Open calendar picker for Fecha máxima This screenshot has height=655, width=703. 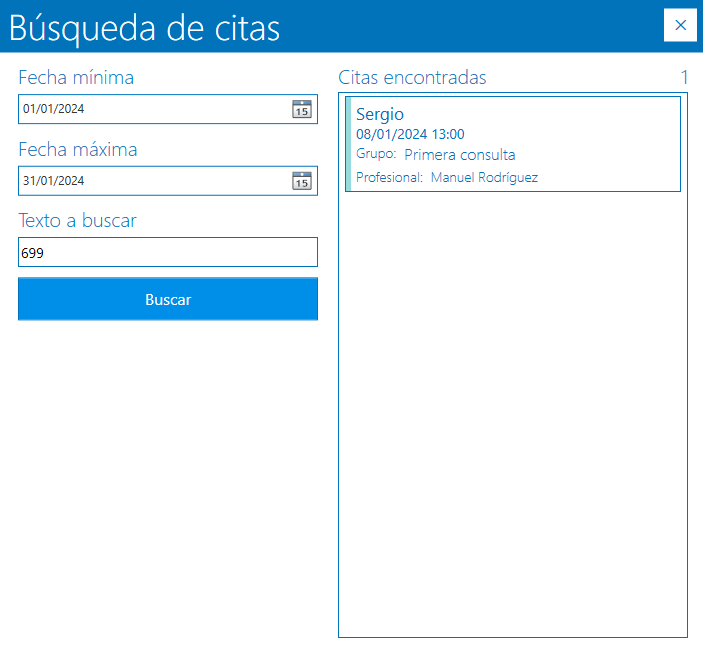pyautogui.click(x=302, y=181)
